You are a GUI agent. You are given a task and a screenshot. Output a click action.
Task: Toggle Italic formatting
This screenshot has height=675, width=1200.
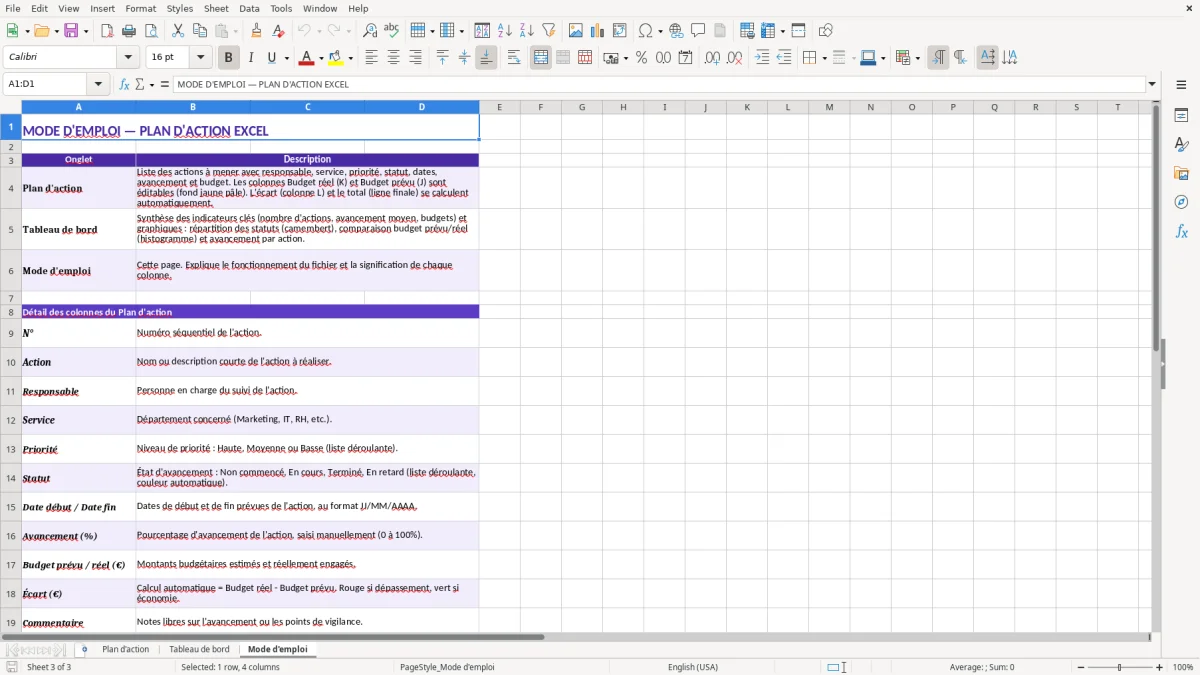pos(251,58)
